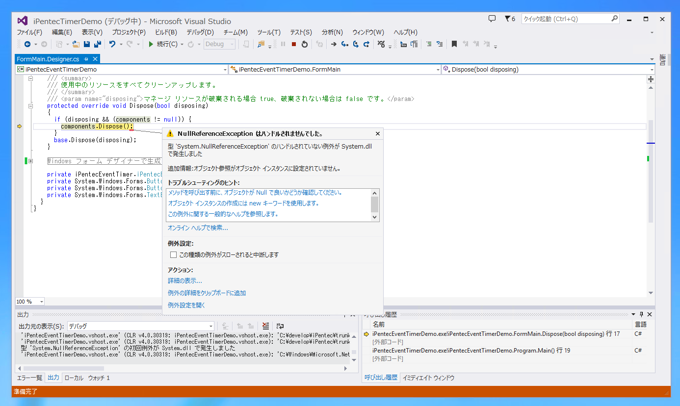Click the feedback speech bubble icon
This screenshot has width=680, height=406.
tap(492, 19)
